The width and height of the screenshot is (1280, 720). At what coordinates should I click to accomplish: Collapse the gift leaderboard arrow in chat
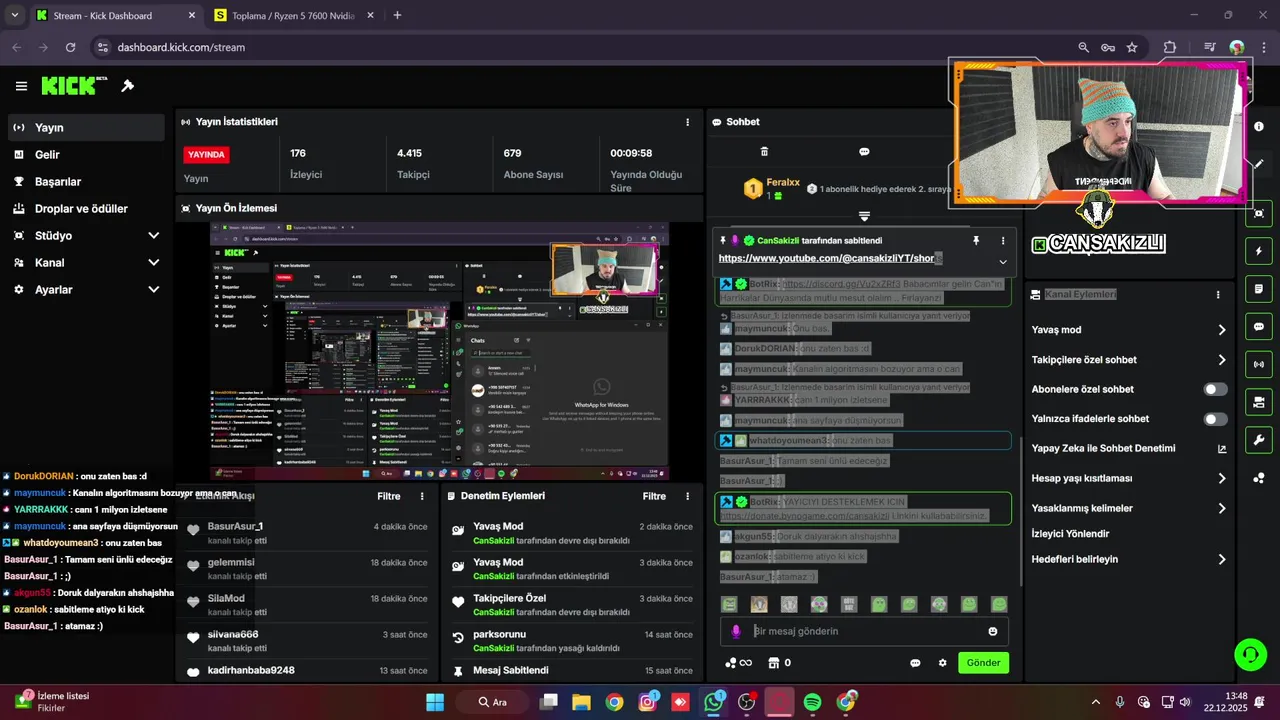click(864, 216)
